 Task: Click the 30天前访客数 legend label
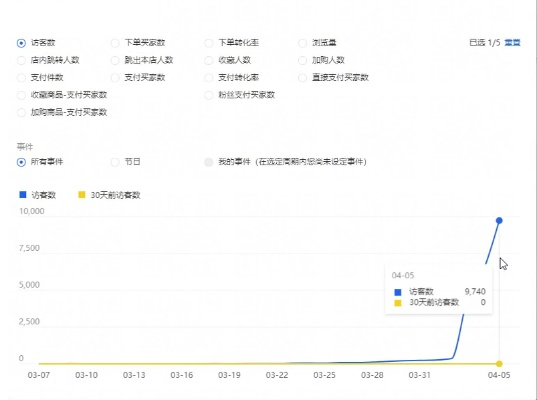pos(115,195)
